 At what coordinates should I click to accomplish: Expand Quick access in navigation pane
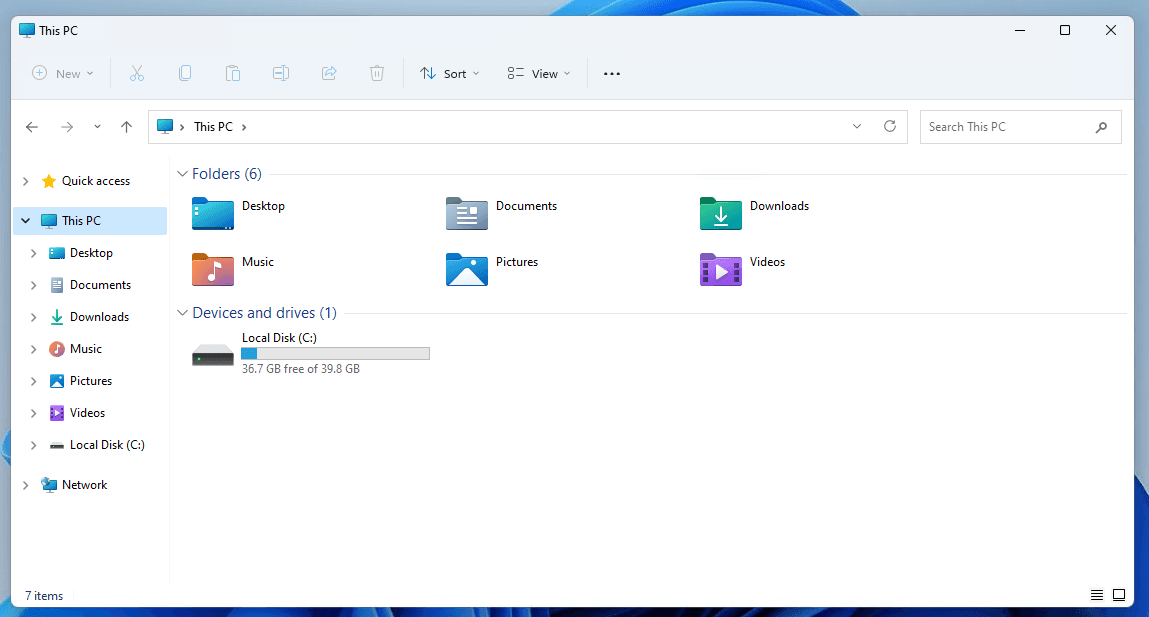(26, 181)
